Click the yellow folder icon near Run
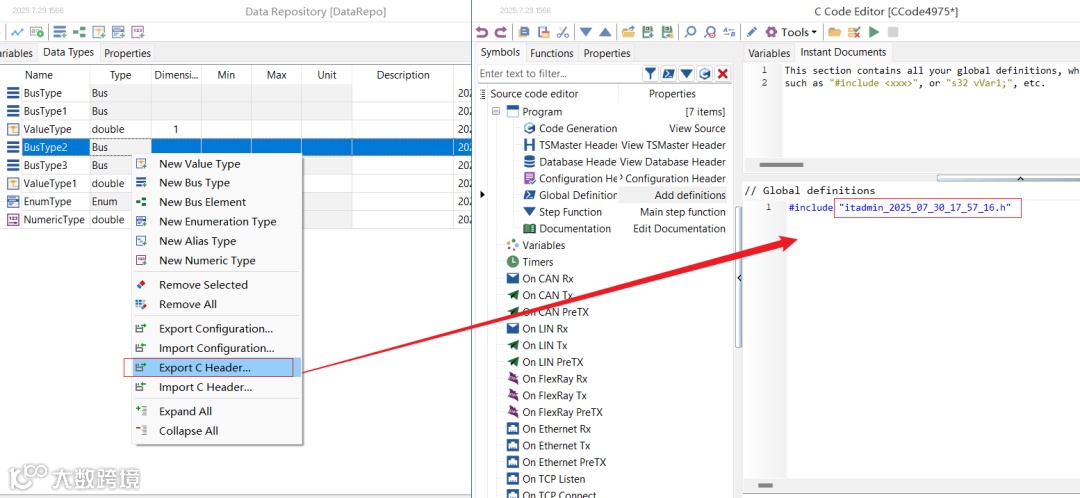Image resolution: width=1080 pixels, height=498 pixels. pyautogui.click(x=834, y=32)
